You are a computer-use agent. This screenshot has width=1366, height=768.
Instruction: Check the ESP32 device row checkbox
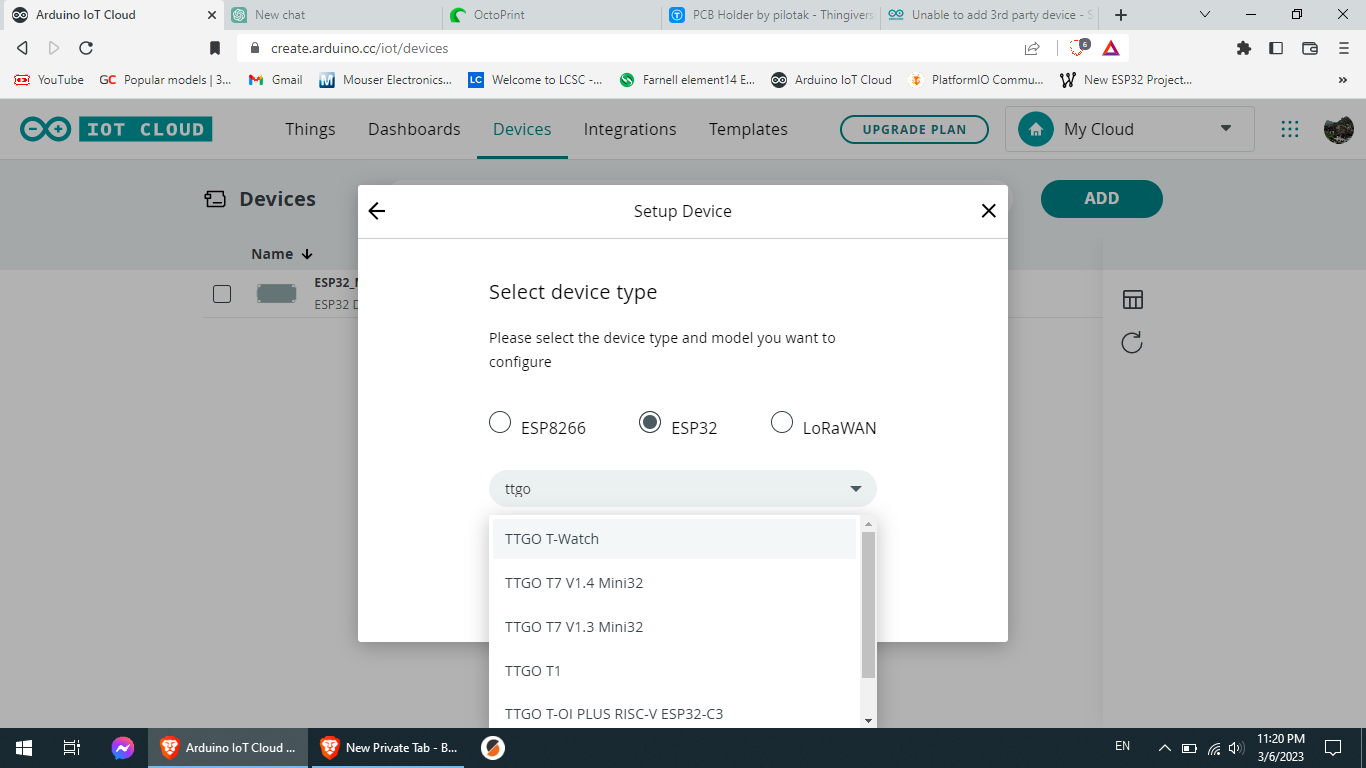221,293
